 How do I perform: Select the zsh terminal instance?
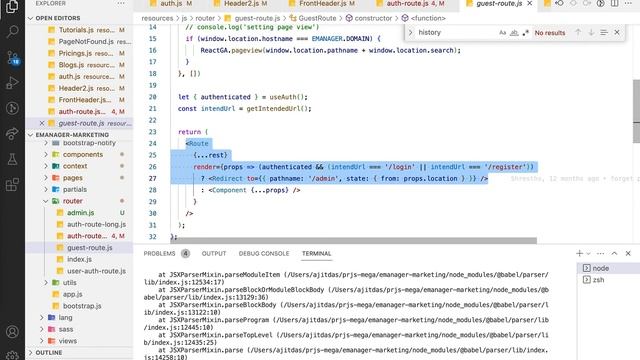607,280
